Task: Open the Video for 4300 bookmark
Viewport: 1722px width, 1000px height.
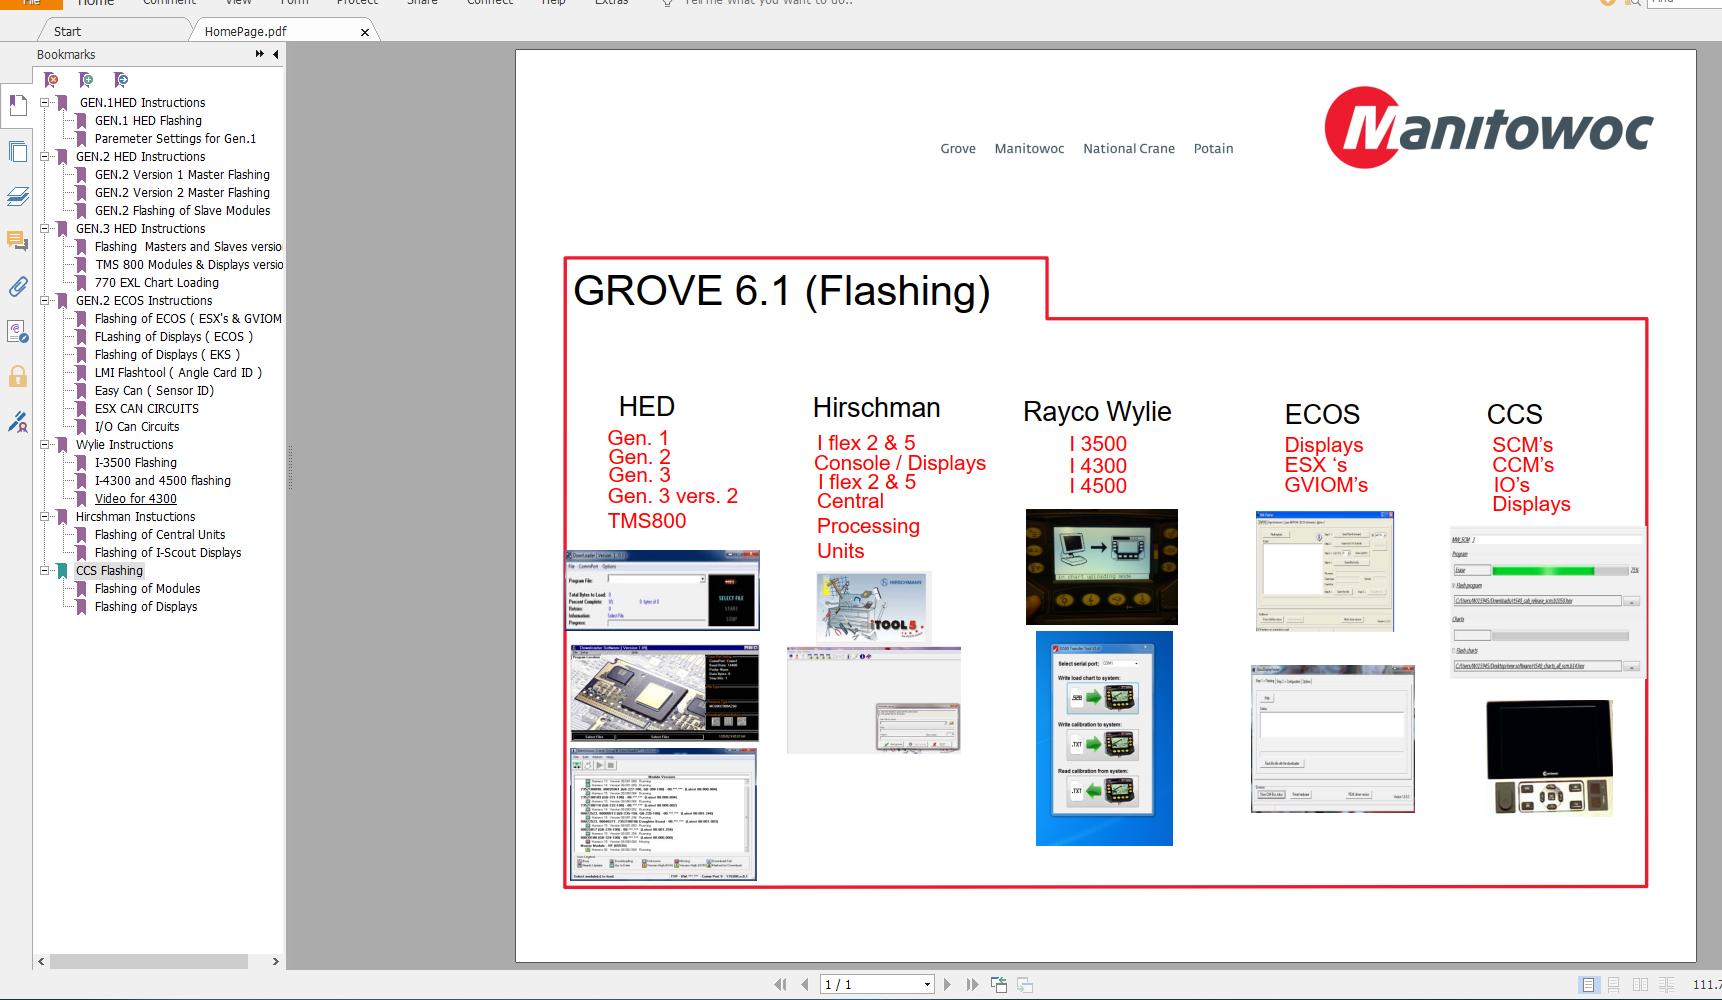Action: (136, 499)
